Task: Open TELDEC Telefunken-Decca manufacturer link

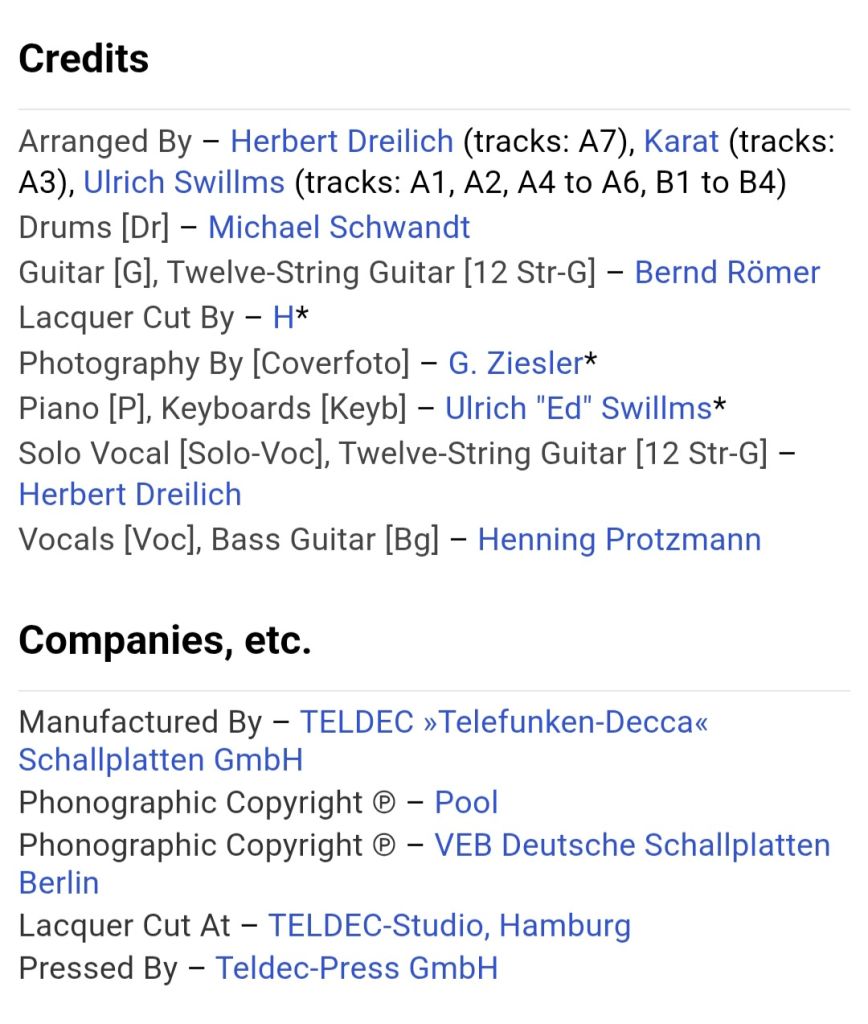Action: point(504,722)
